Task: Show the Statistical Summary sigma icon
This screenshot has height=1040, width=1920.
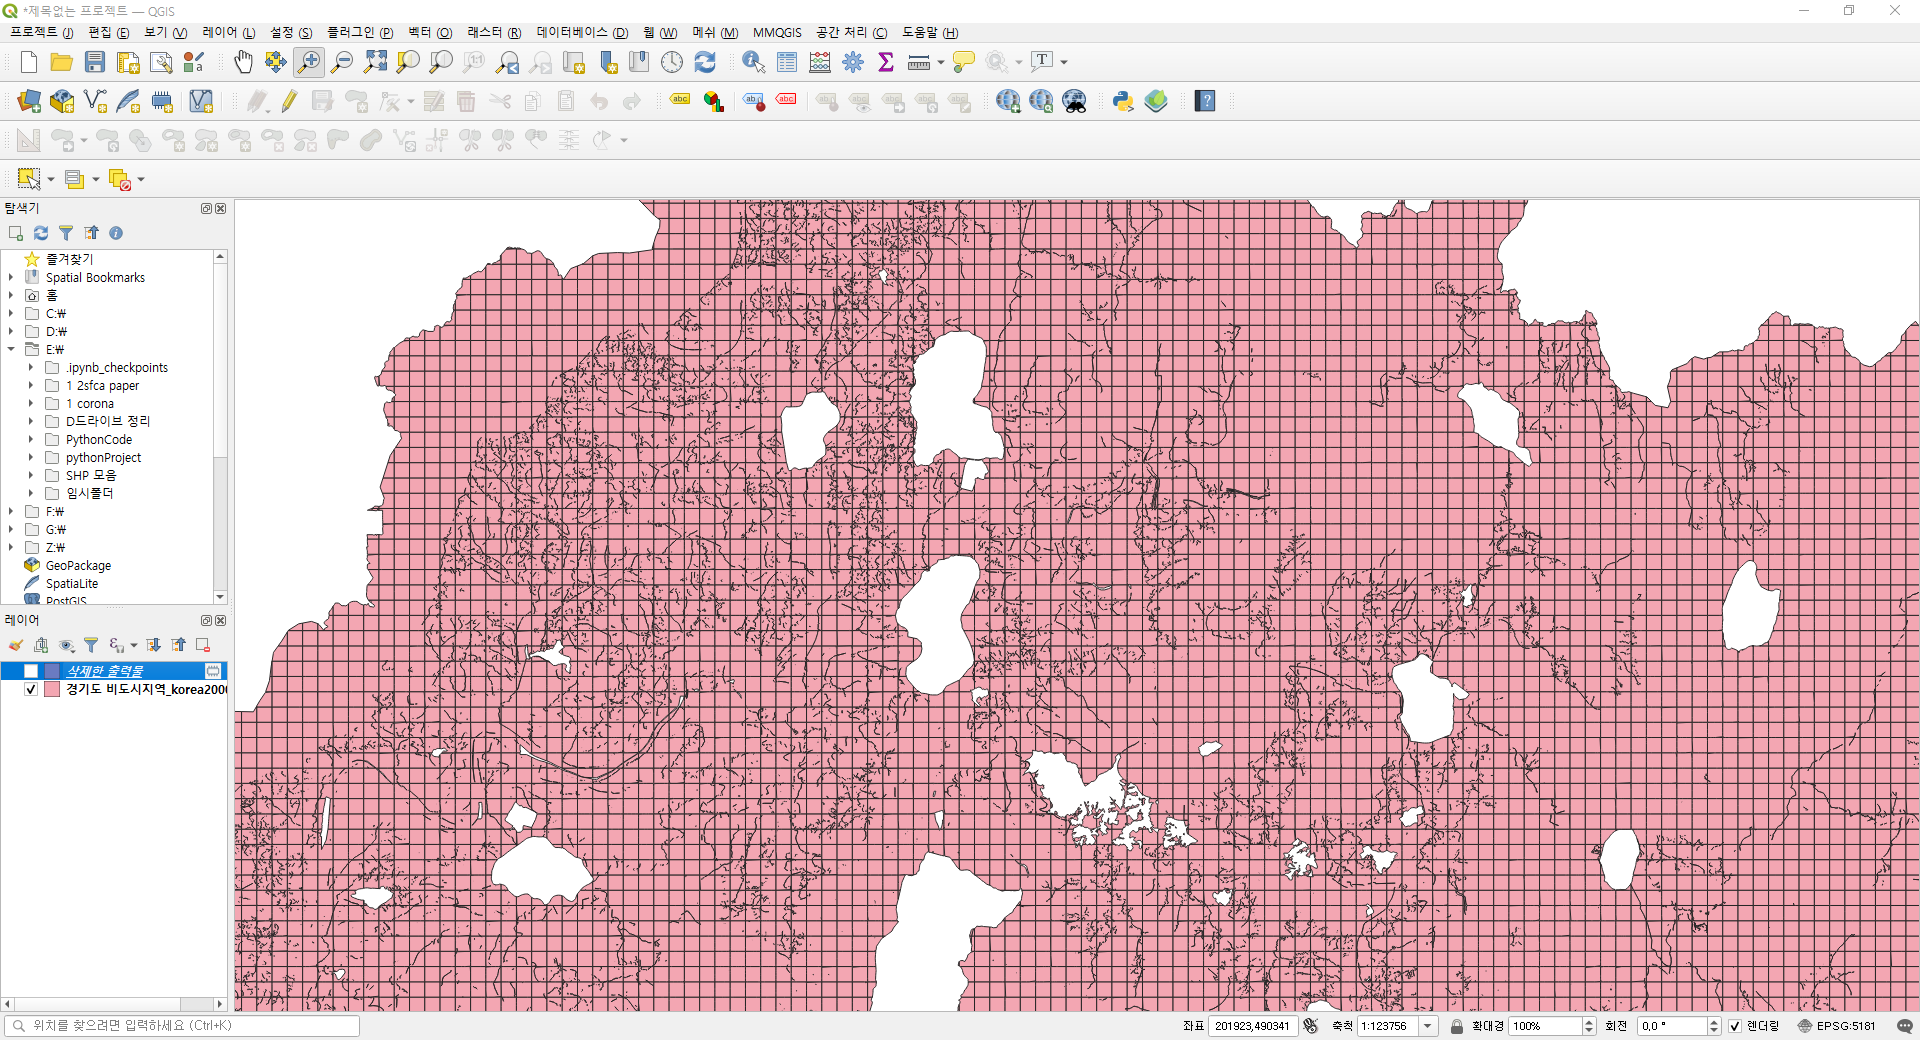Action: click(886, 62)
